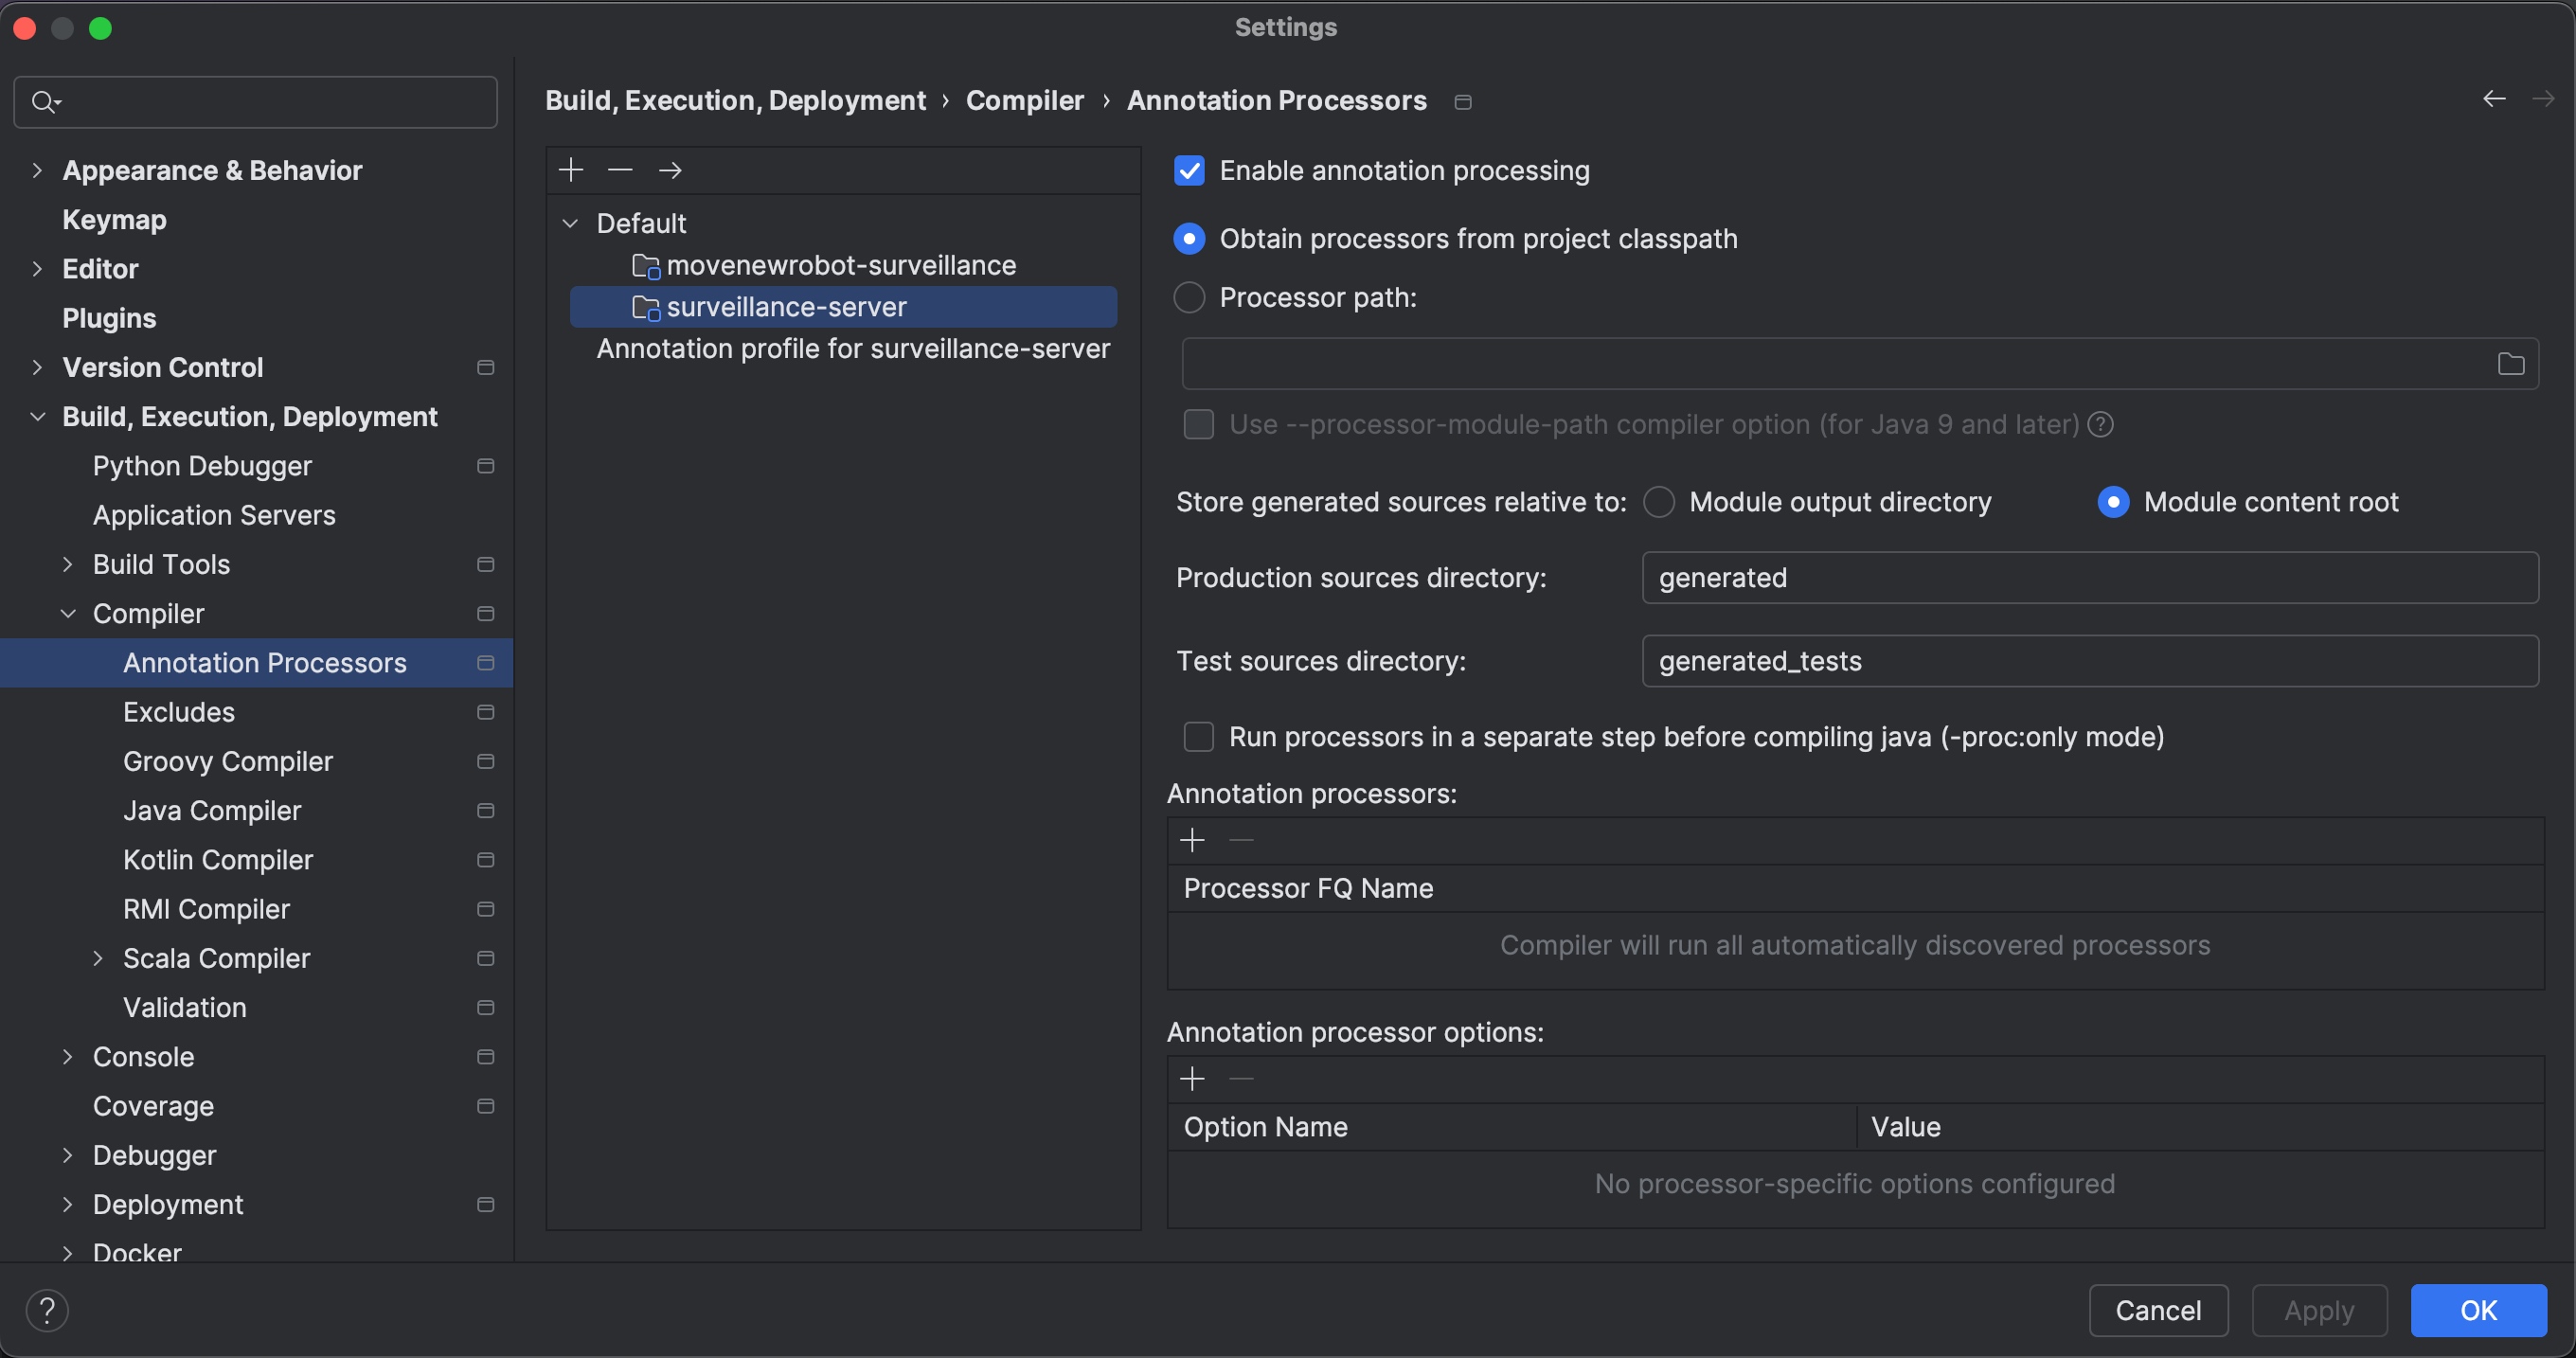Add a new annotation profile
This screenshot has height=1358, width=2576.
pyautogui.click(x=571, y=170)
